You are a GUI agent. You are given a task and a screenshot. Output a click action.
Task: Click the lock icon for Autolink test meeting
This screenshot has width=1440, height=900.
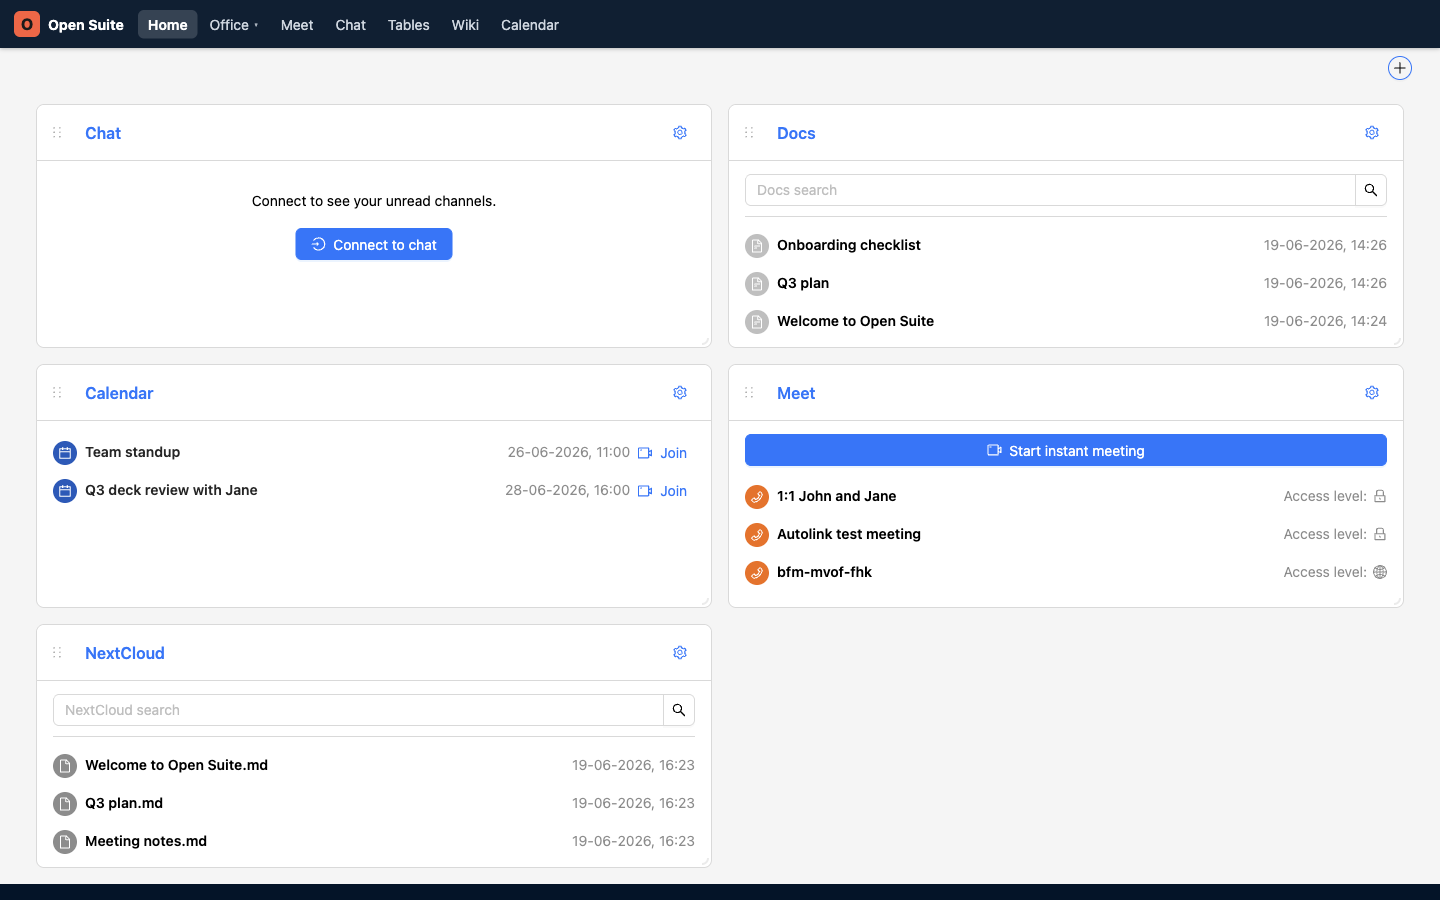1380,534
